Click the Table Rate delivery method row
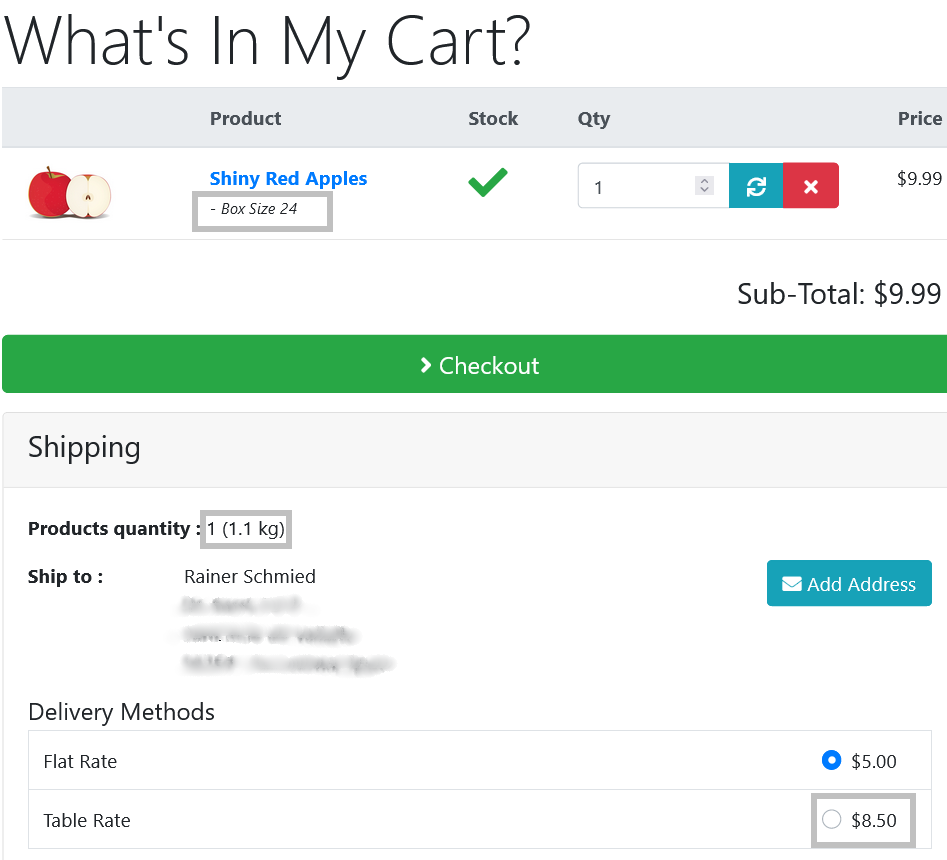947x860 pixels. [480, 820]
